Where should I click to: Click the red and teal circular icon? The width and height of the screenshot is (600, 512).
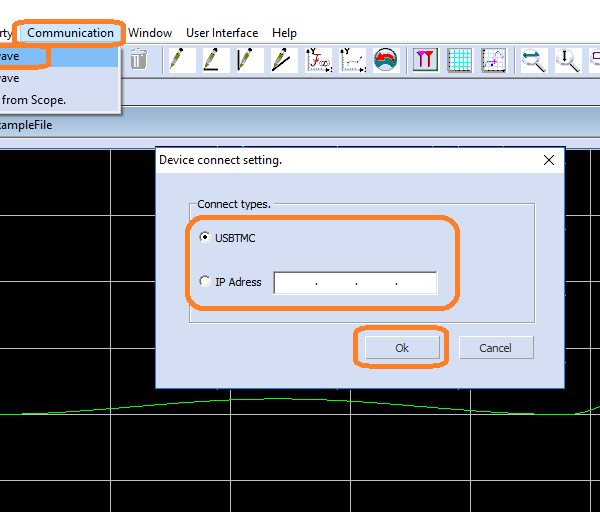386,60
